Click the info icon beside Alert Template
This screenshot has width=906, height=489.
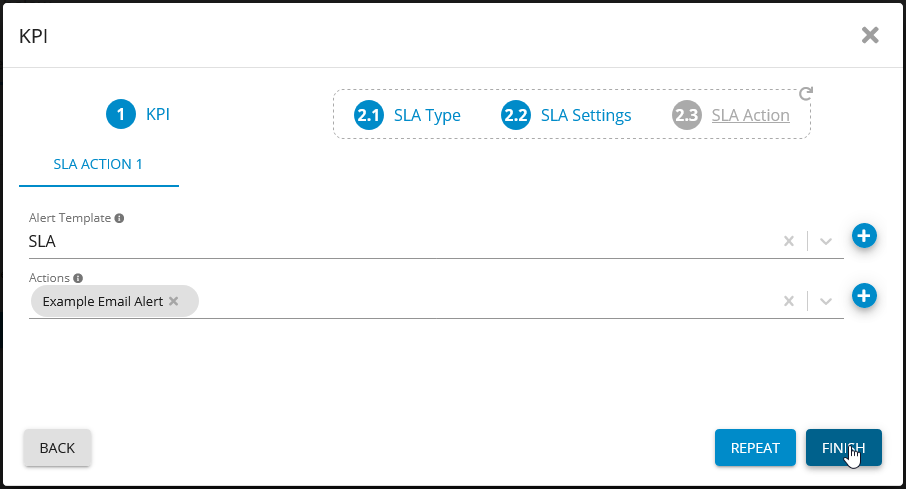click(119, 218)
